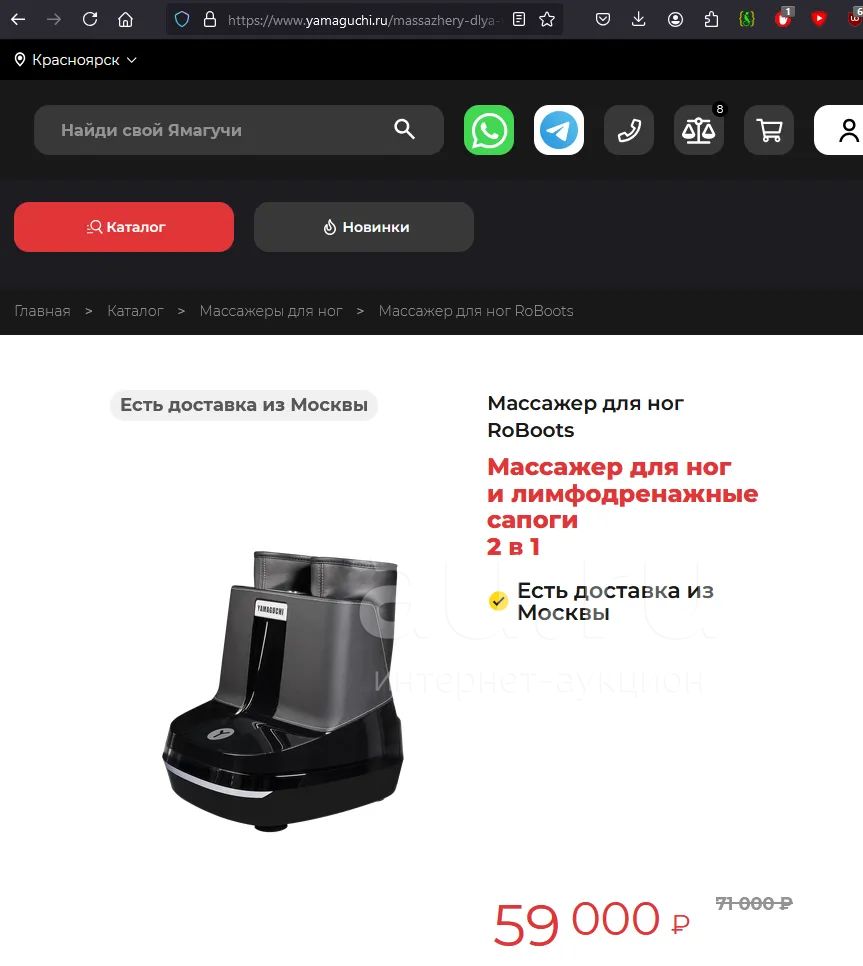This screenshot has width=863, height=966.
Task: Open the red Каталог button
Action: [124, 227]
